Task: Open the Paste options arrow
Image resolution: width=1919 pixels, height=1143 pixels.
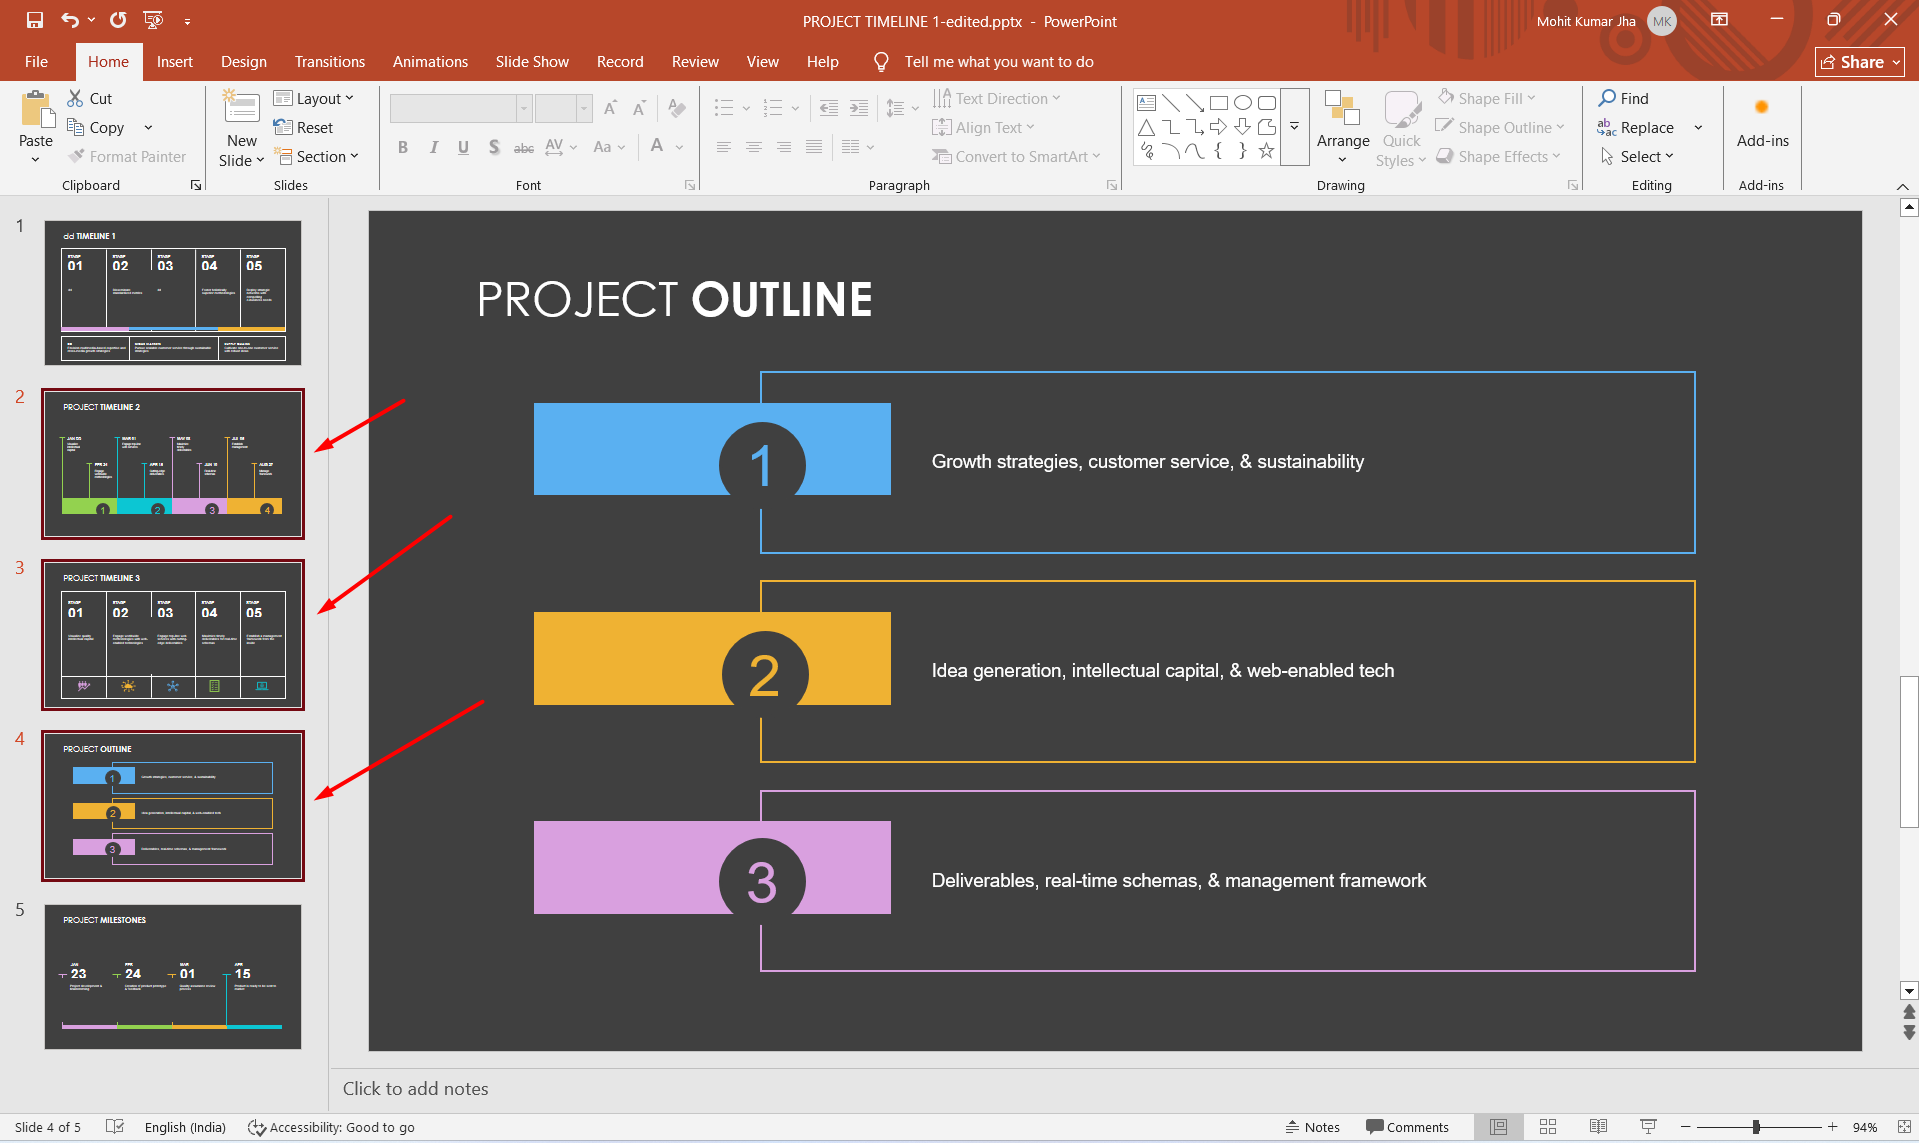Action: 36,159
